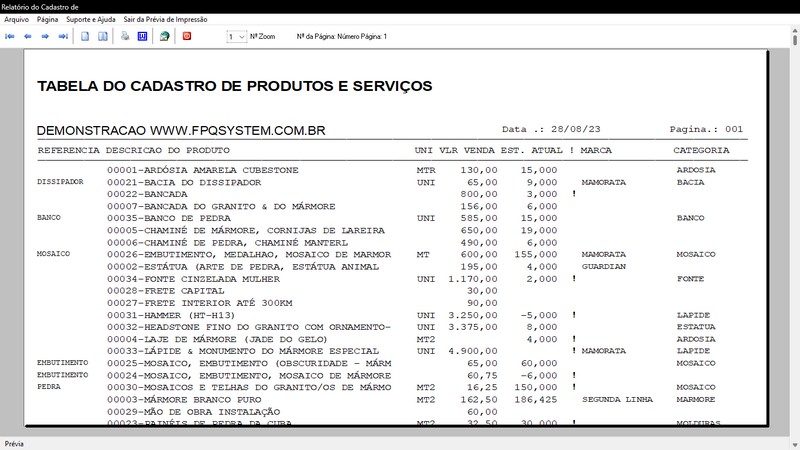800x450 pixels.
Task: Click the blue save icon
Action: point(142,36)
